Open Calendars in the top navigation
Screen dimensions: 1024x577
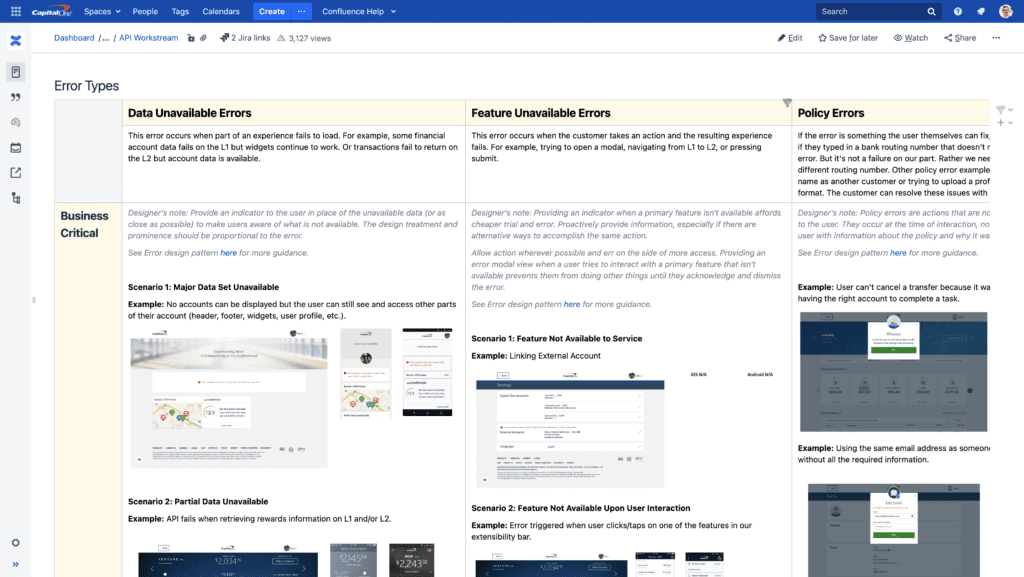[x=221, y=11]
